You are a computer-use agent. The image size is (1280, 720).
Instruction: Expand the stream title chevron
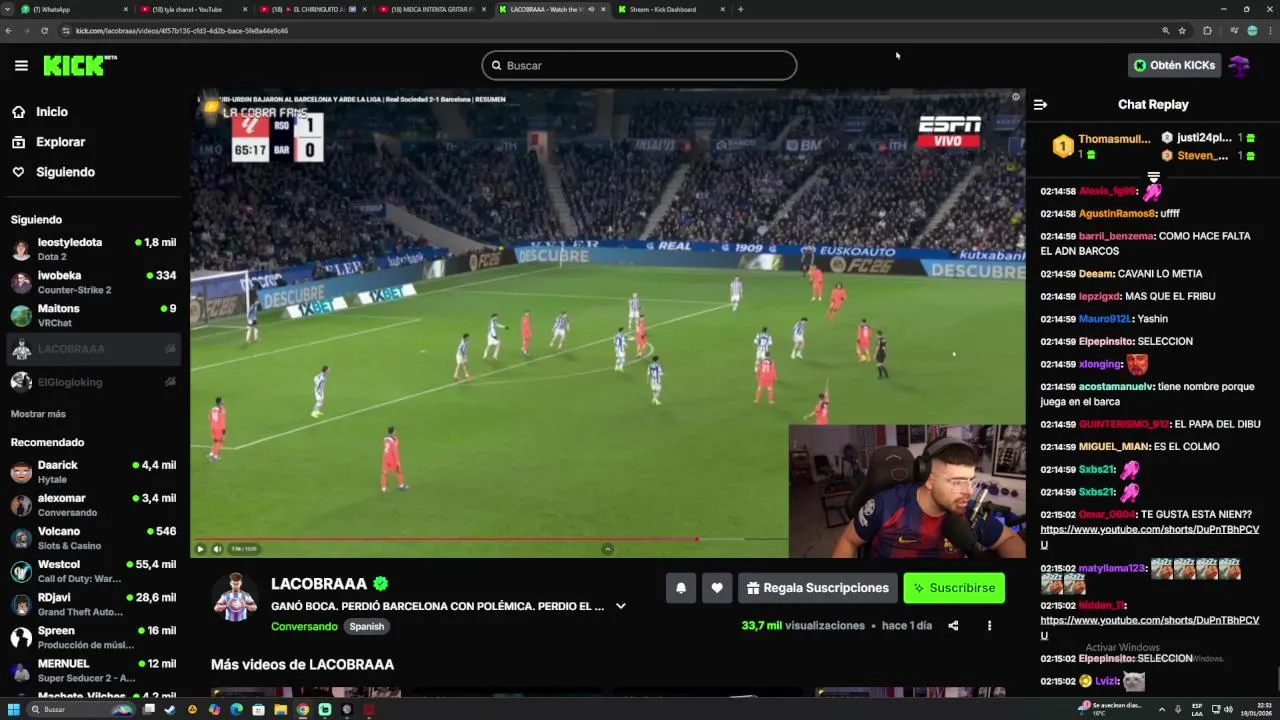pos(620,606)
